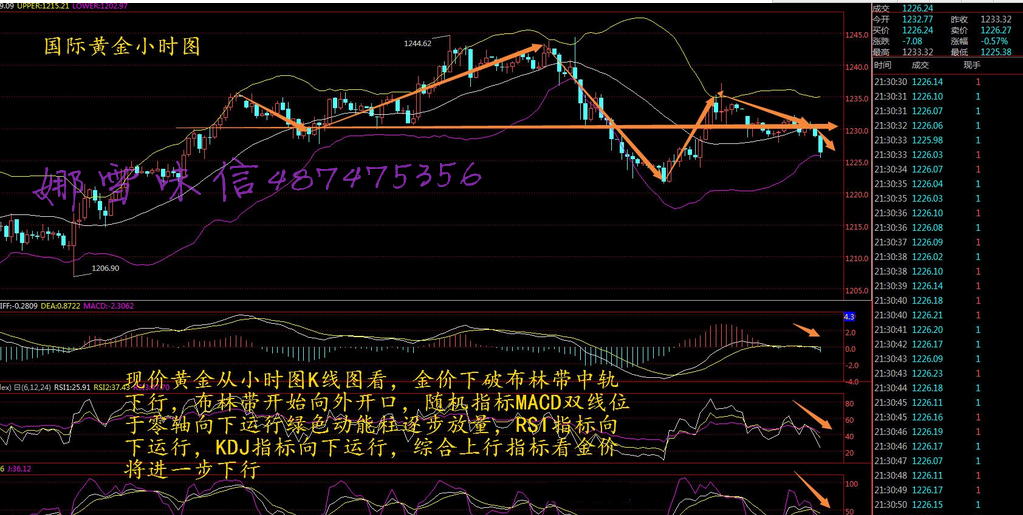The image size is (1023, 515).
Task: Click the J:36.12 KDJ readout
Action: point(20,469)
